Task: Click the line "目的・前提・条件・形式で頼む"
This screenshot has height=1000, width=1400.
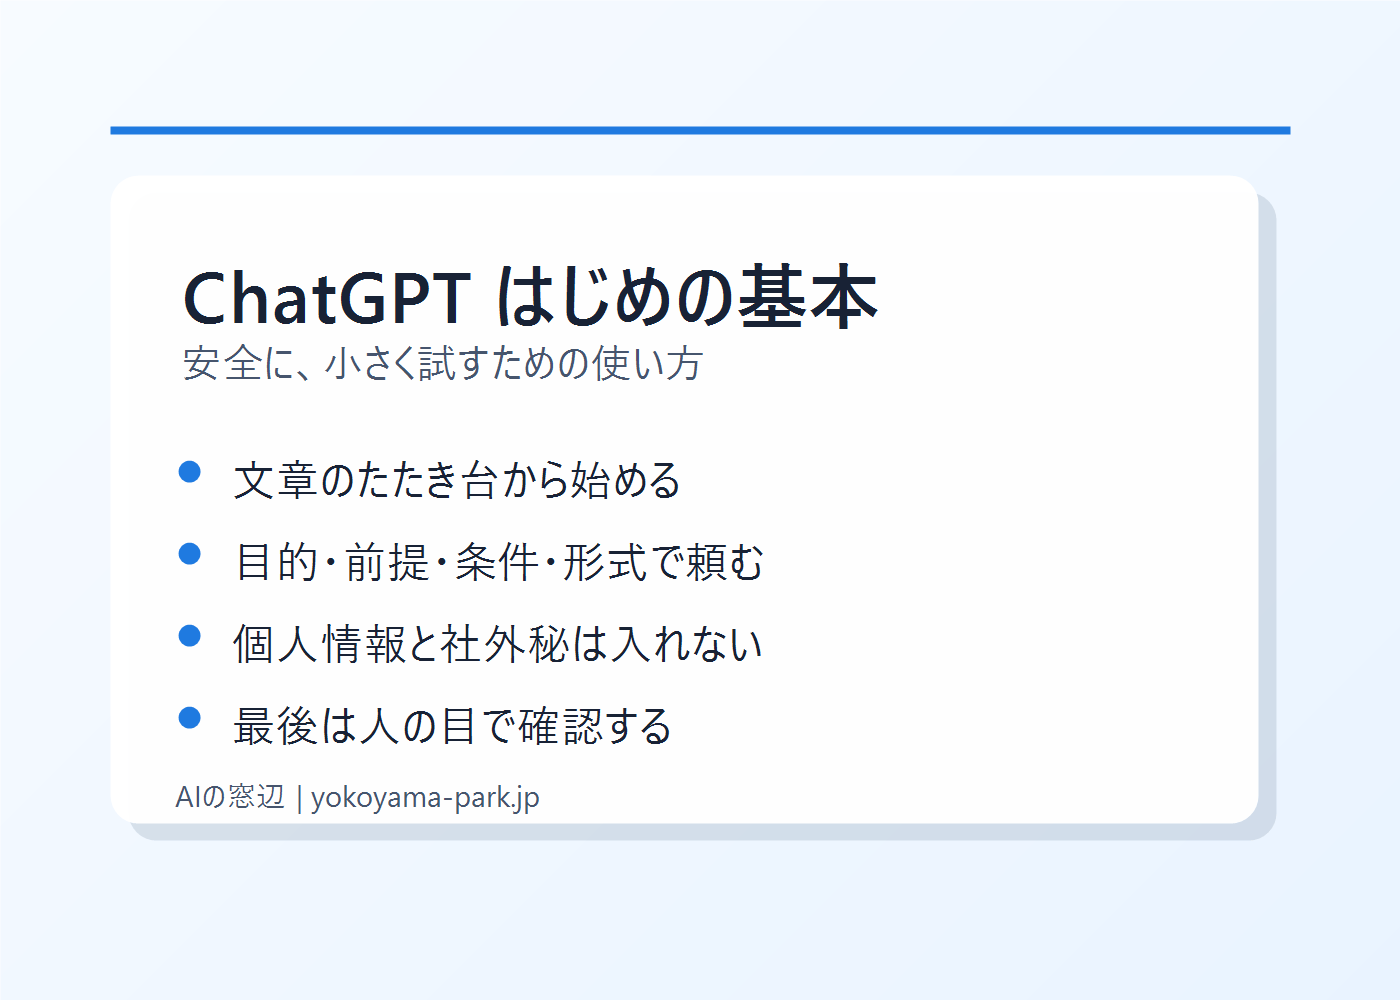Action: pos(499,562)
